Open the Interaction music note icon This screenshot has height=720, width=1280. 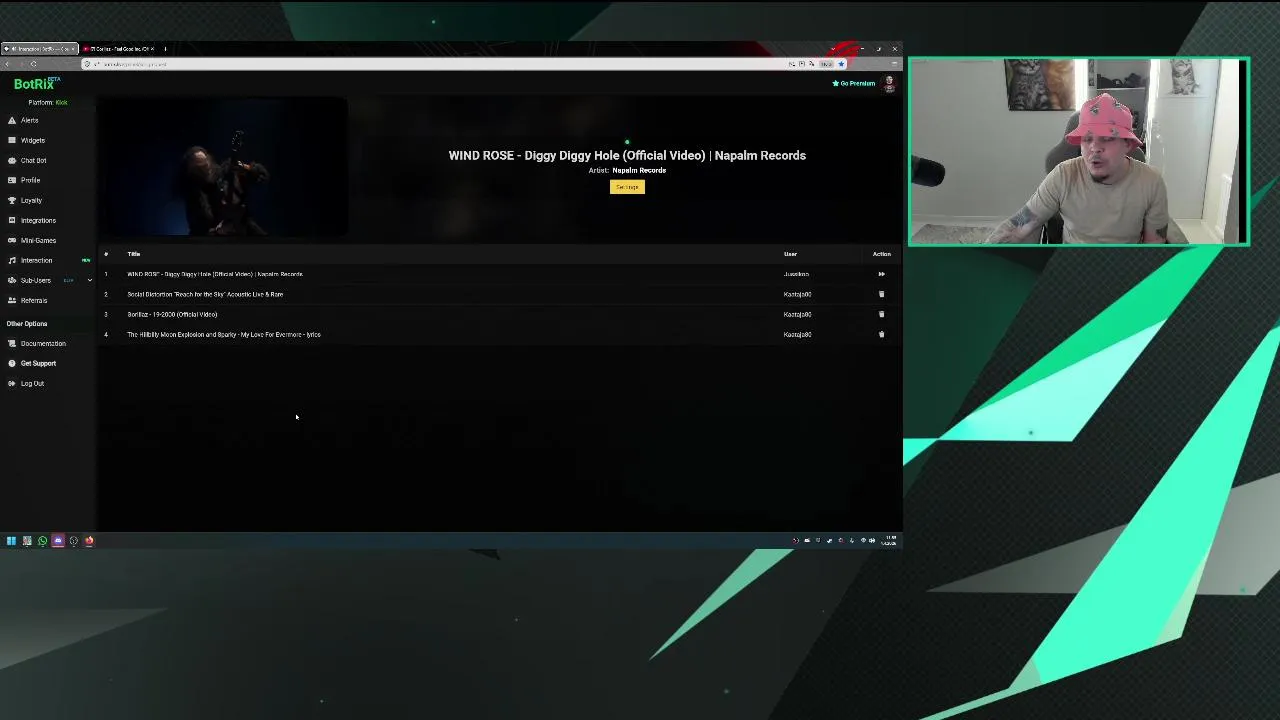(12, 260)
